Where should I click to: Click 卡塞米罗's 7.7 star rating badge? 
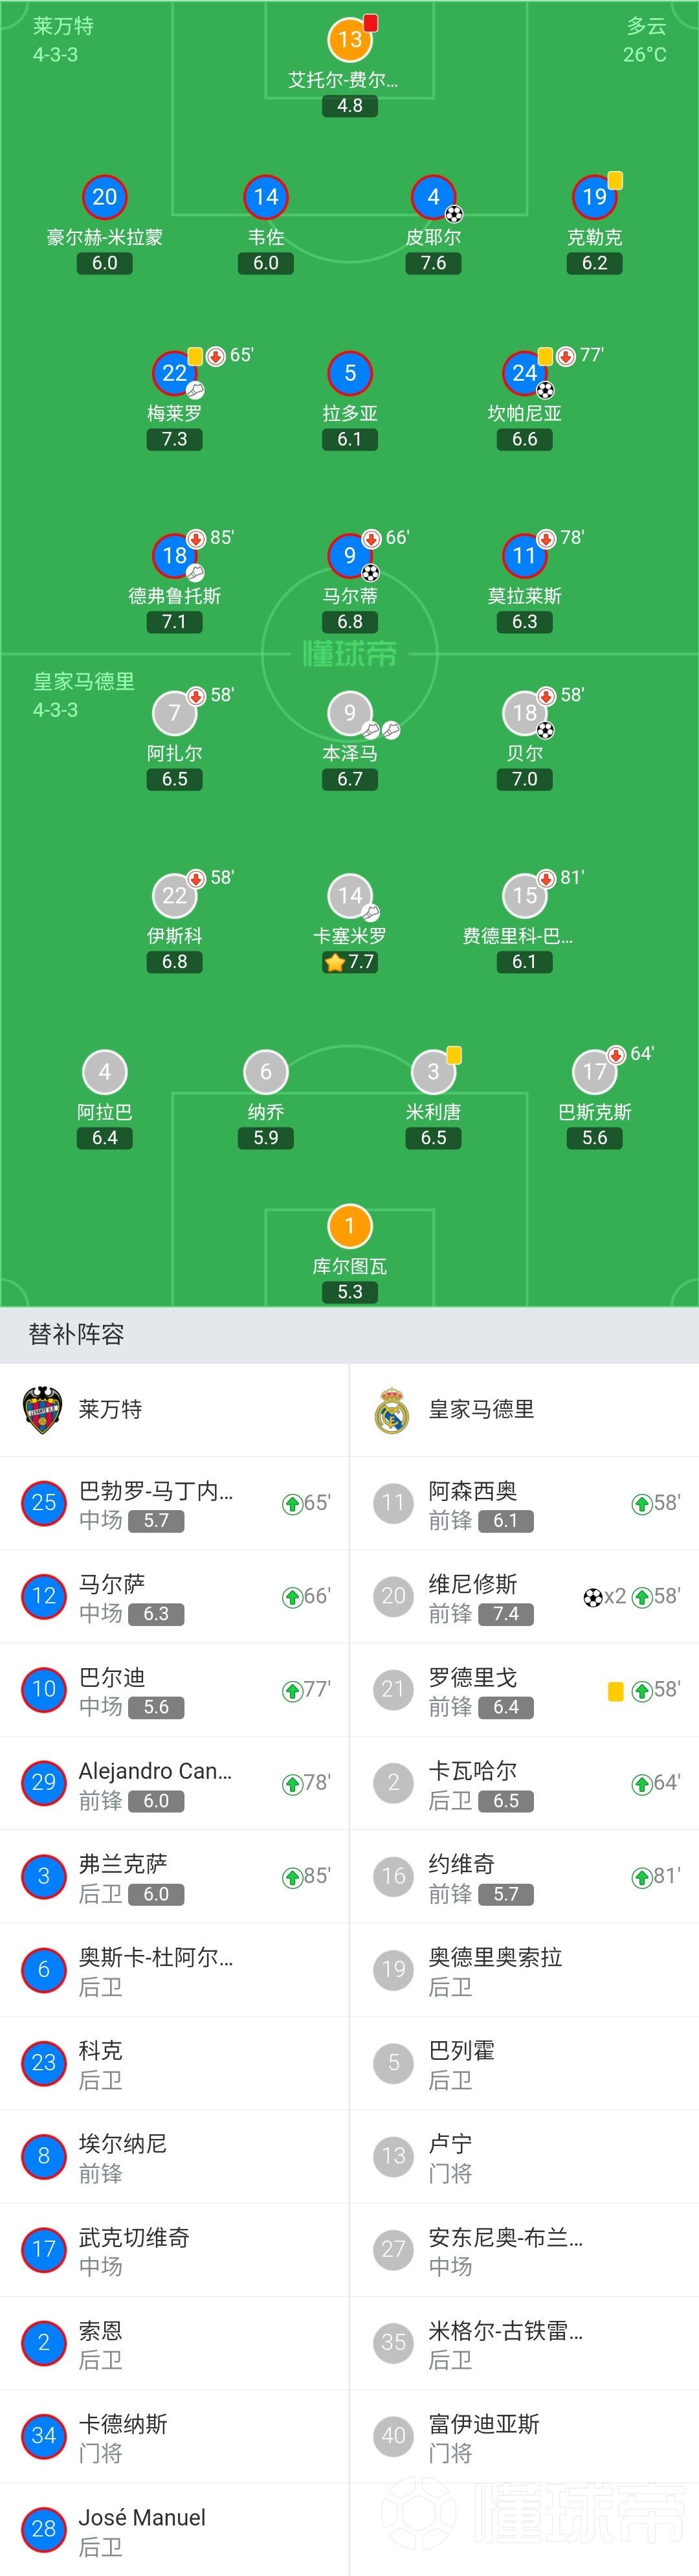click(x=349, y=962)
